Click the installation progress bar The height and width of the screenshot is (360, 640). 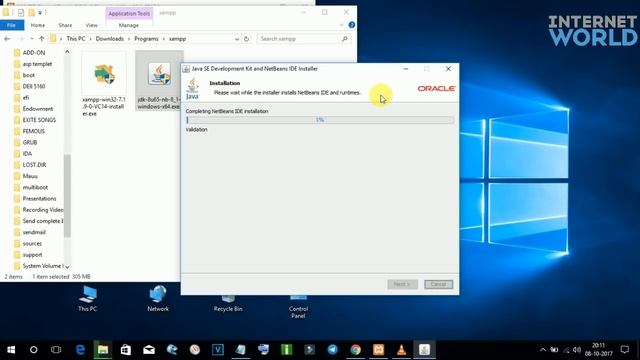pyautogui.click(x=320, y=120)
